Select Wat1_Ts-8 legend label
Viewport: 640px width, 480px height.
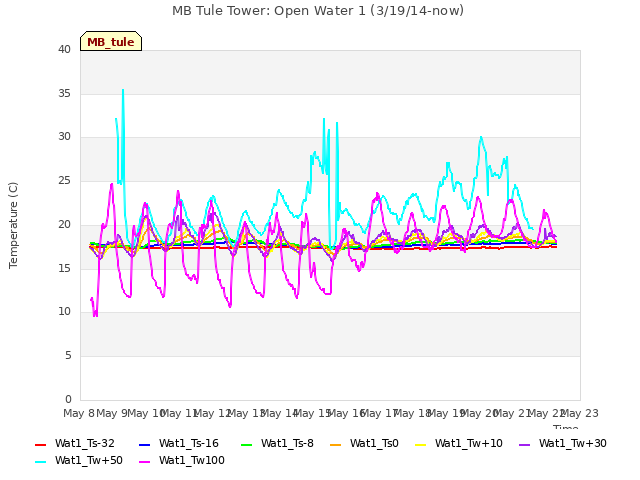click(287, 444)
